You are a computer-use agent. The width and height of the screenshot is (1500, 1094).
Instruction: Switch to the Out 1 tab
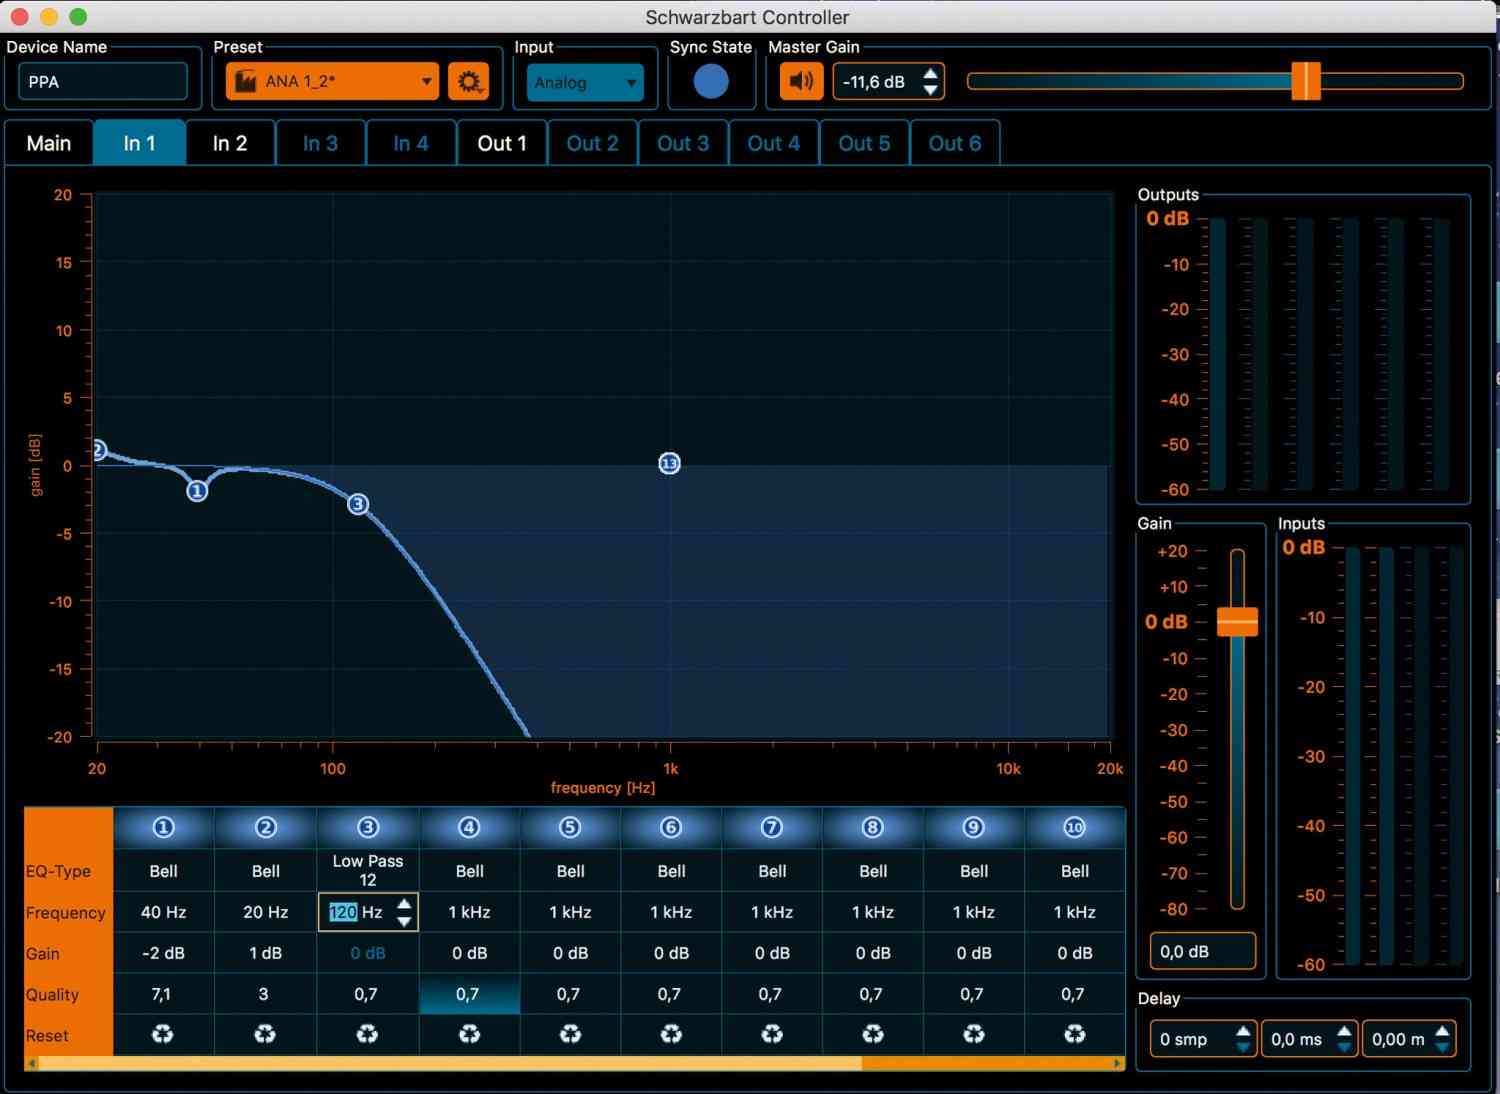coord(502,143)
